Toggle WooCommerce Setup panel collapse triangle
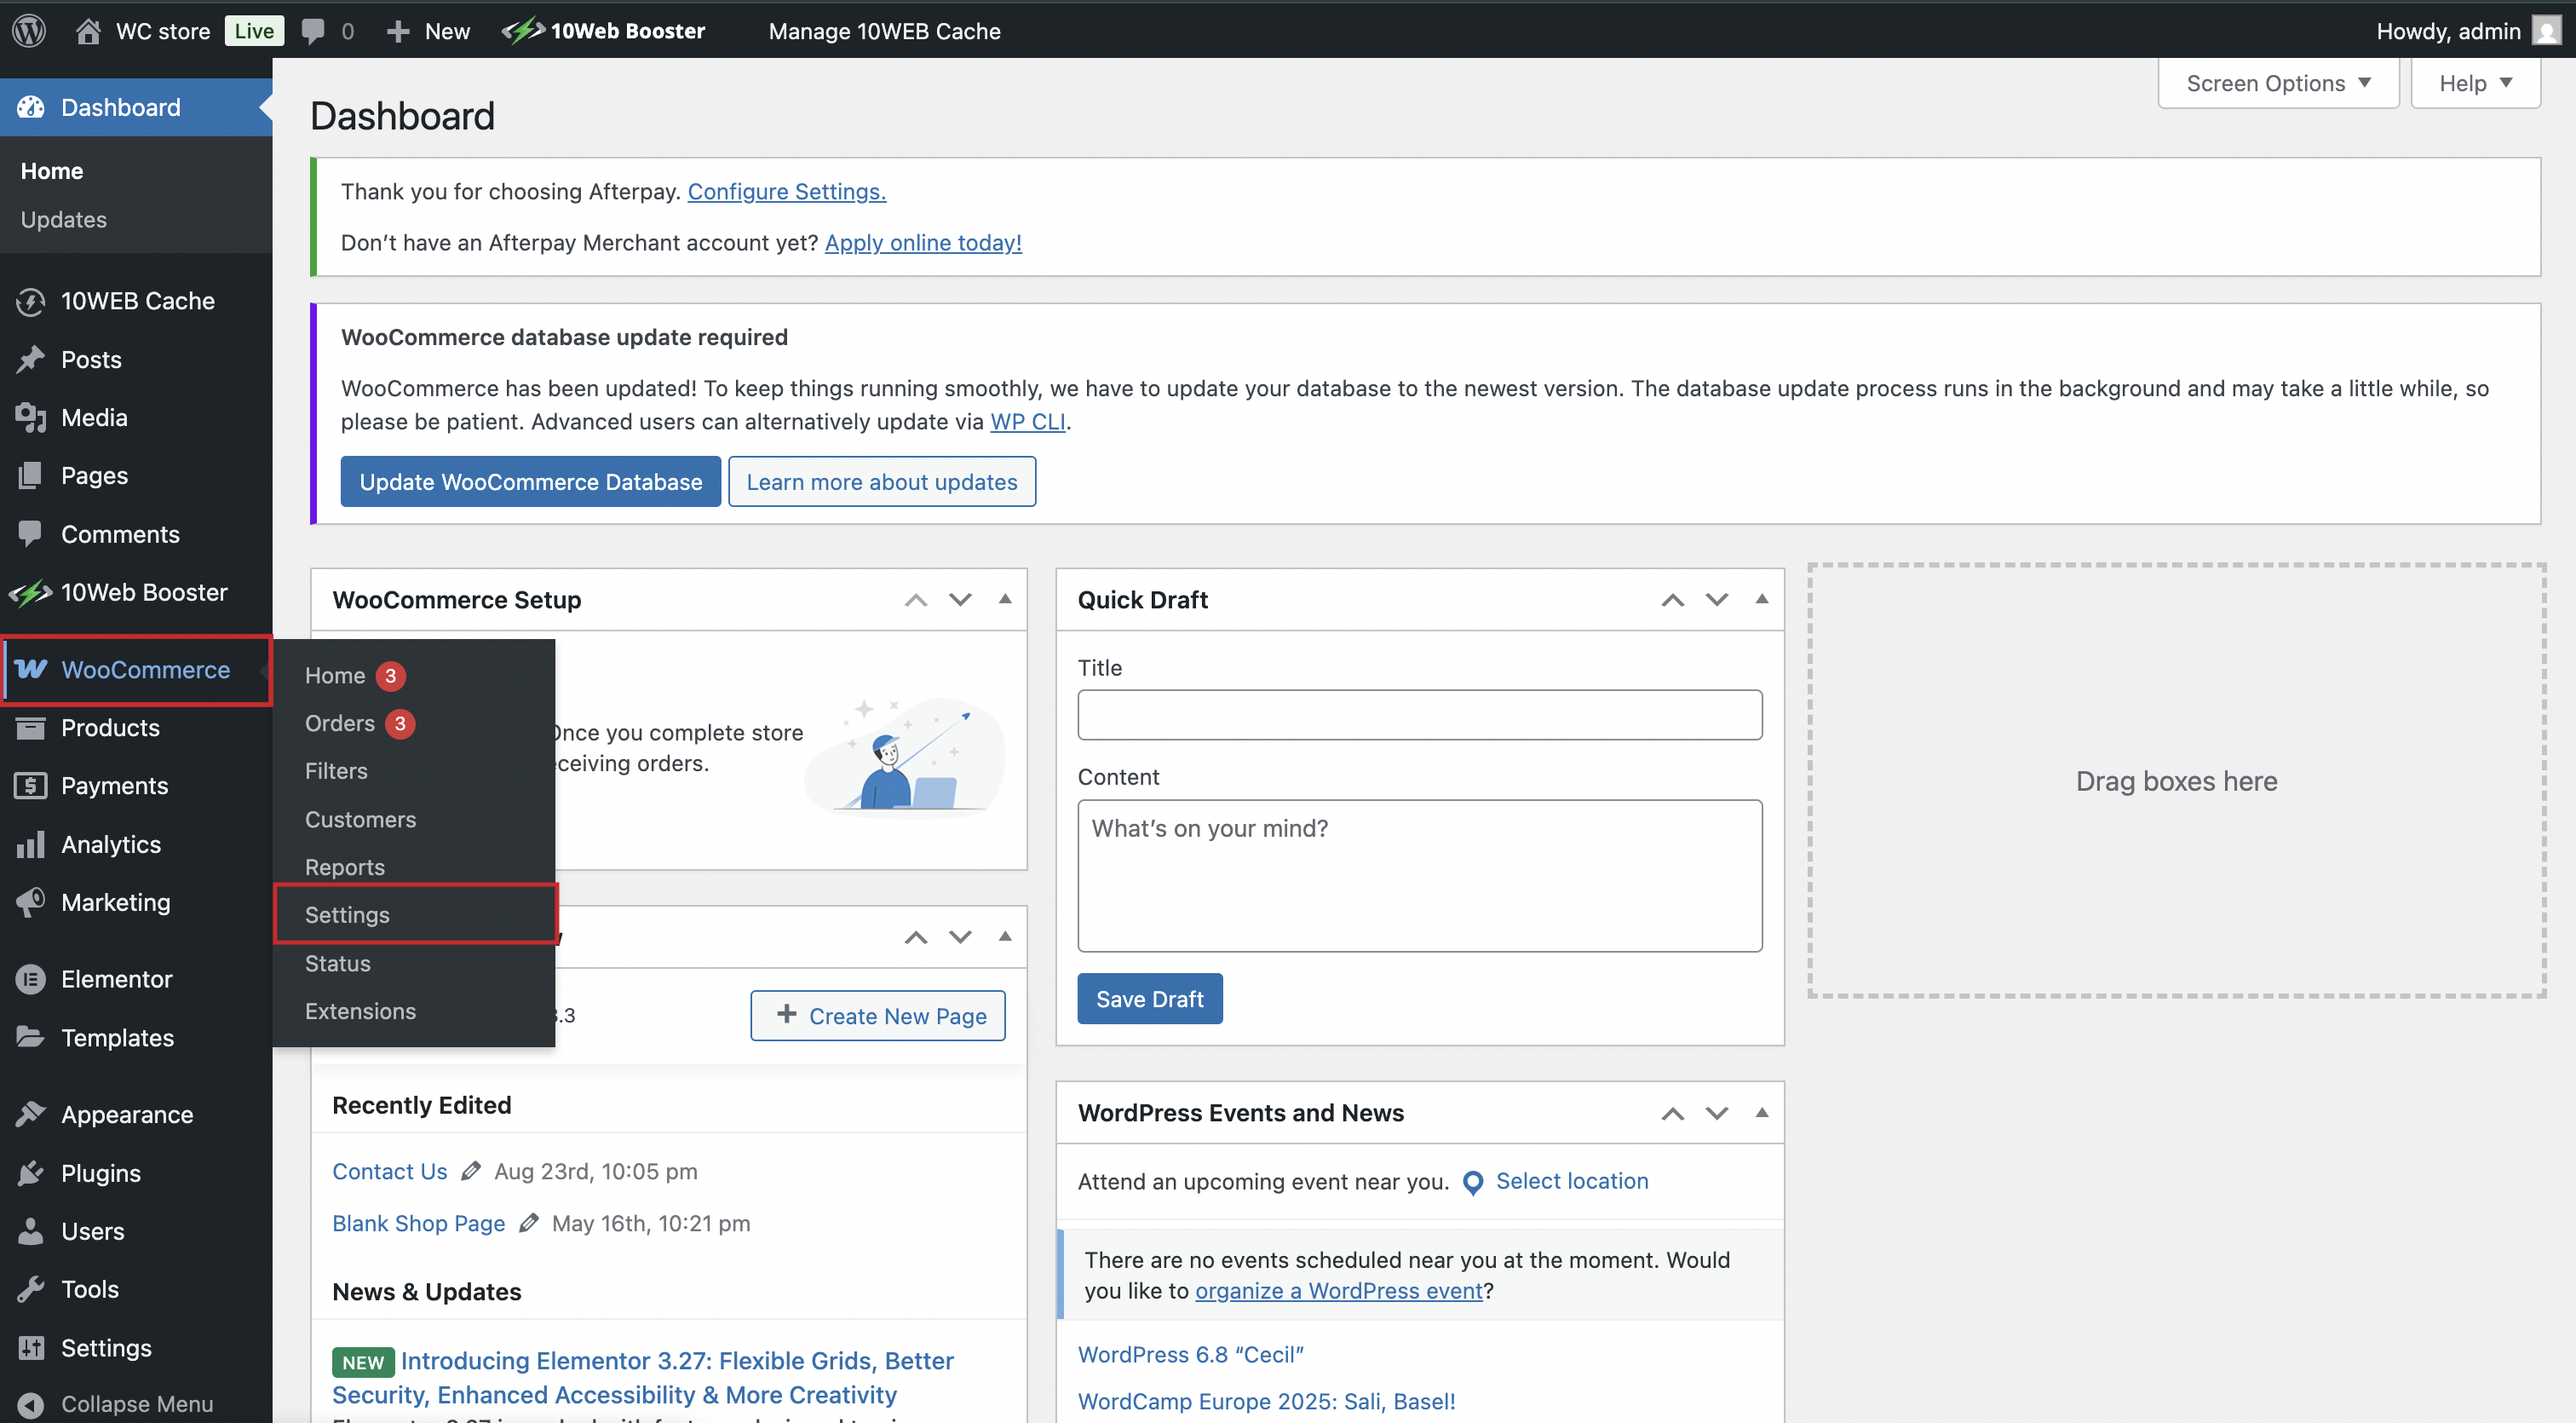This screenshot has height=1423, width=2576. (1005, 599)
